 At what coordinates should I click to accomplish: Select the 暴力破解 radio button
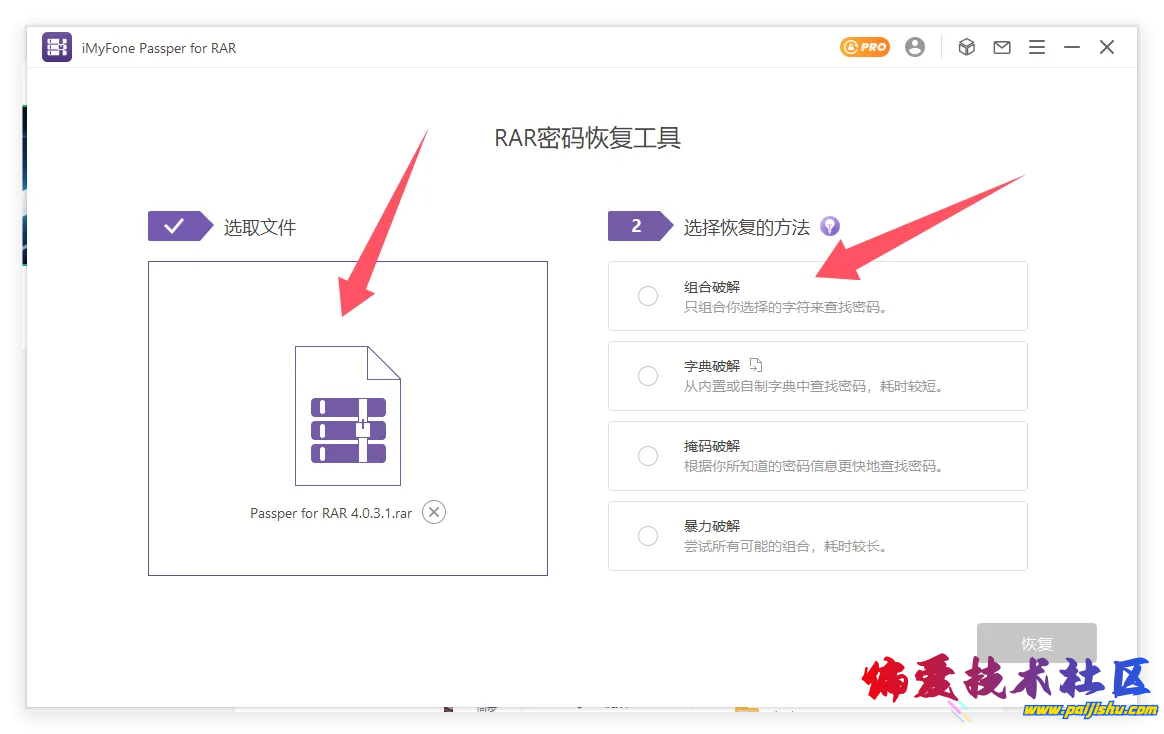(x=648, y=536)
